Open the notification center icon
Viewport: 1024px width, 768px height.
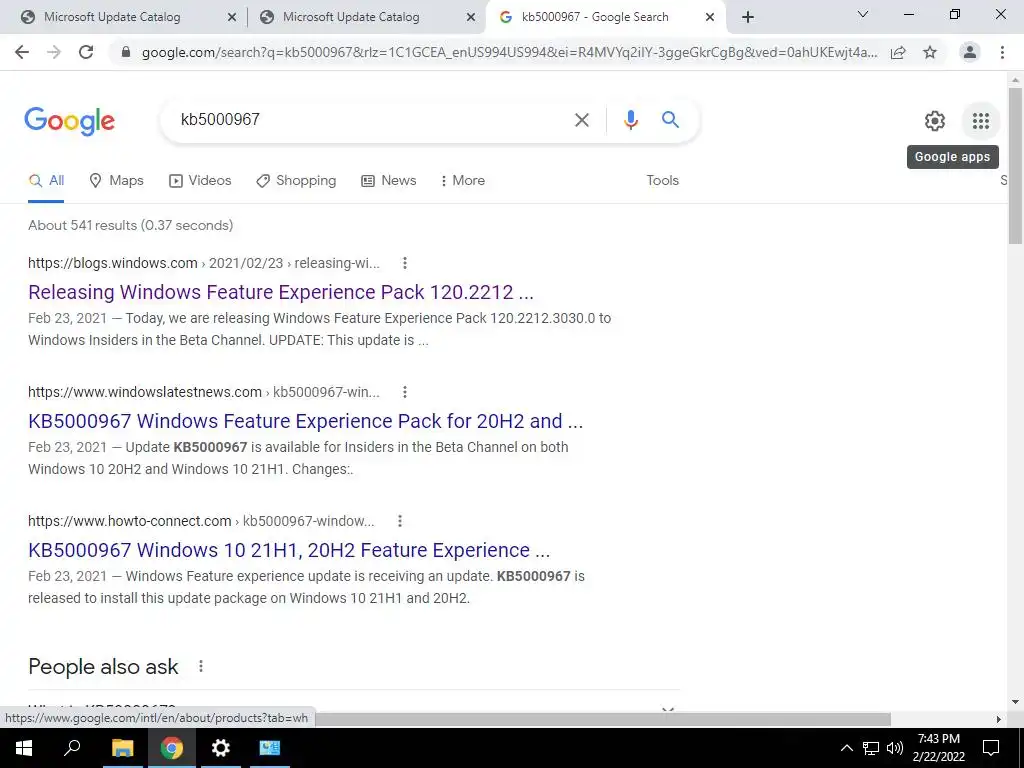pyautogui.click(x=991, y=748)
